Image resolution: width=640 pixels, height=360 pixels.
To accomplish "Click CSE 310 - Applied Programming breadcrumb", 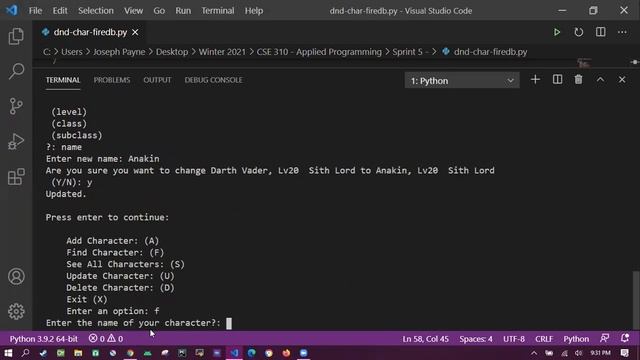I will tap(319, 52).
